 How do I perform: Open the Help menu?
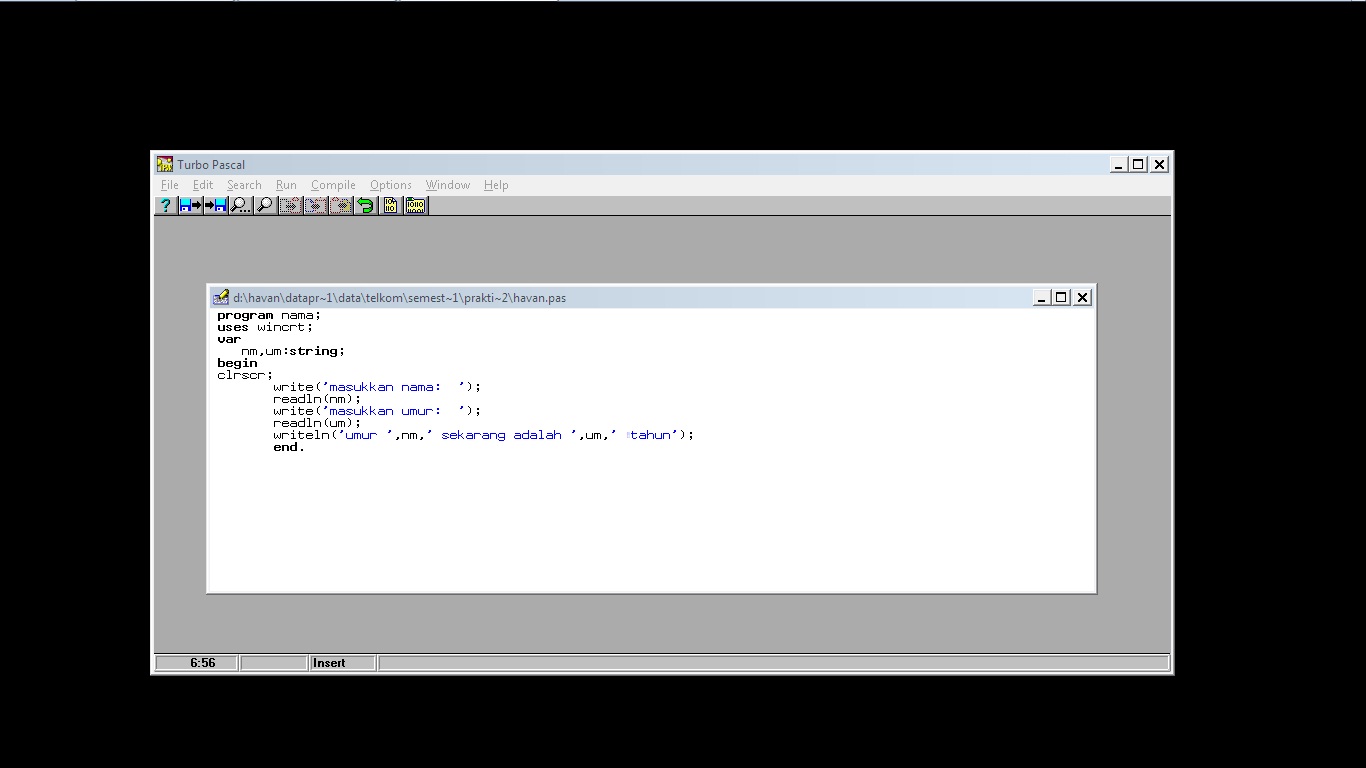click(x=496, y=185)
